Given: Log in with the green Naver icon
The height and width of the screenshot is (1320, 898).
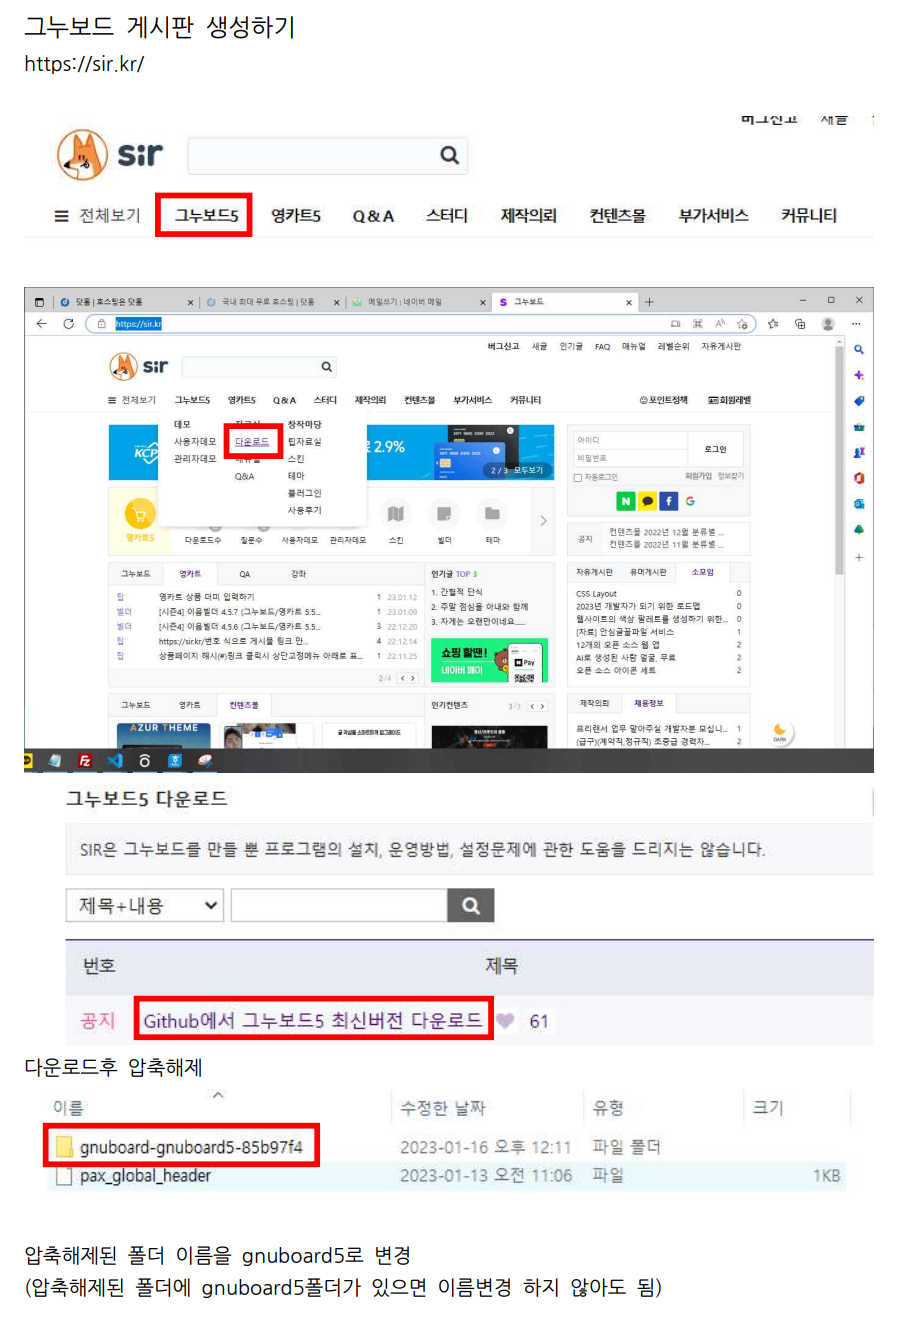Looking at the screenshot, I should (x=626, y=501).
